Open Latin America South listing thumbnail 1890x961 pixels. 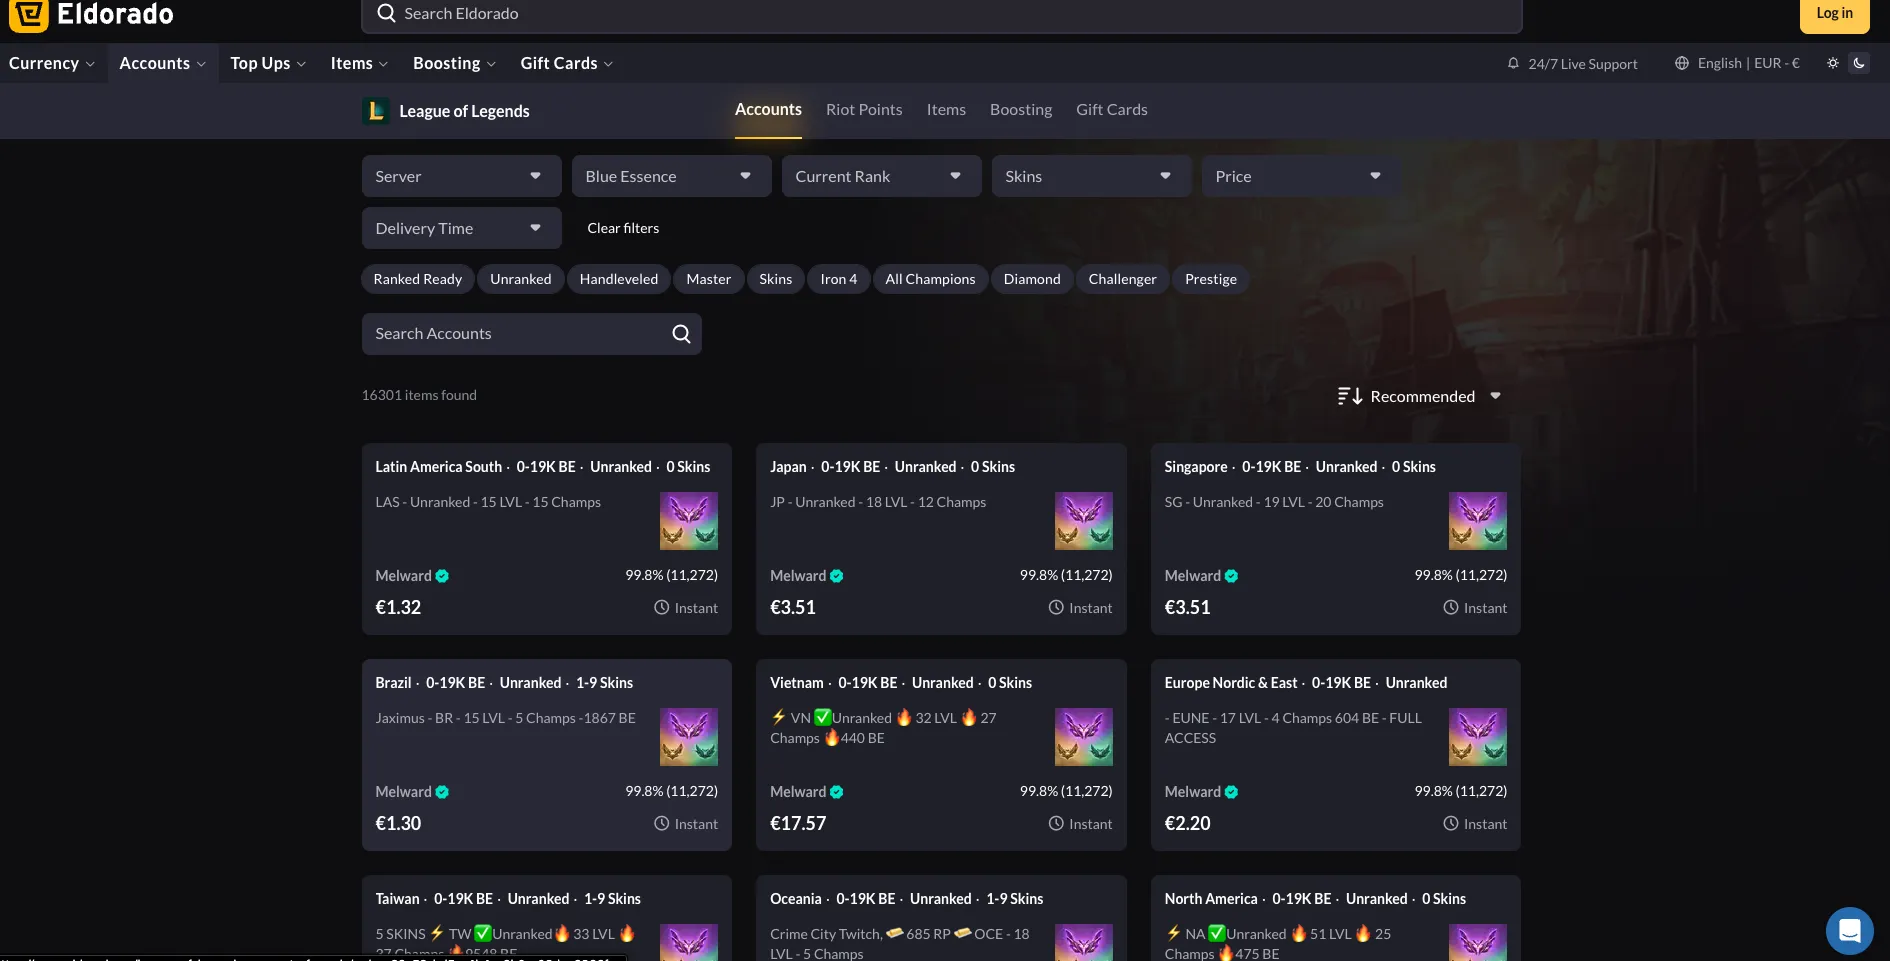[x=689, y=521]
